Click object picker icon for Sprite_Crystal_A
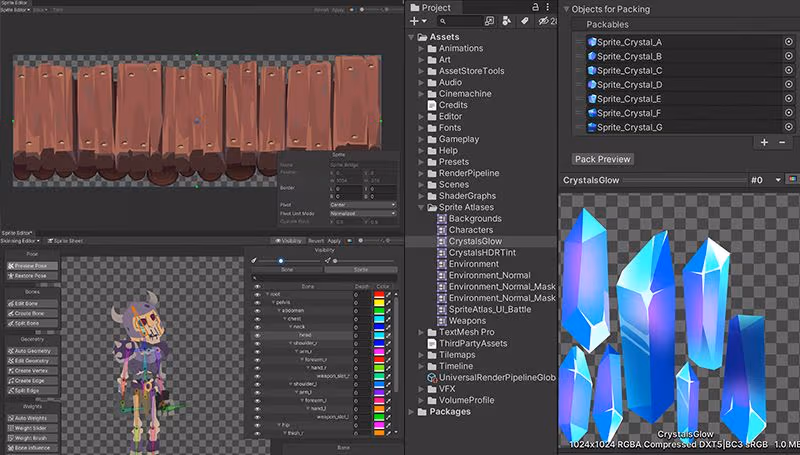The image size is (800, 455). tap(788, 42)
